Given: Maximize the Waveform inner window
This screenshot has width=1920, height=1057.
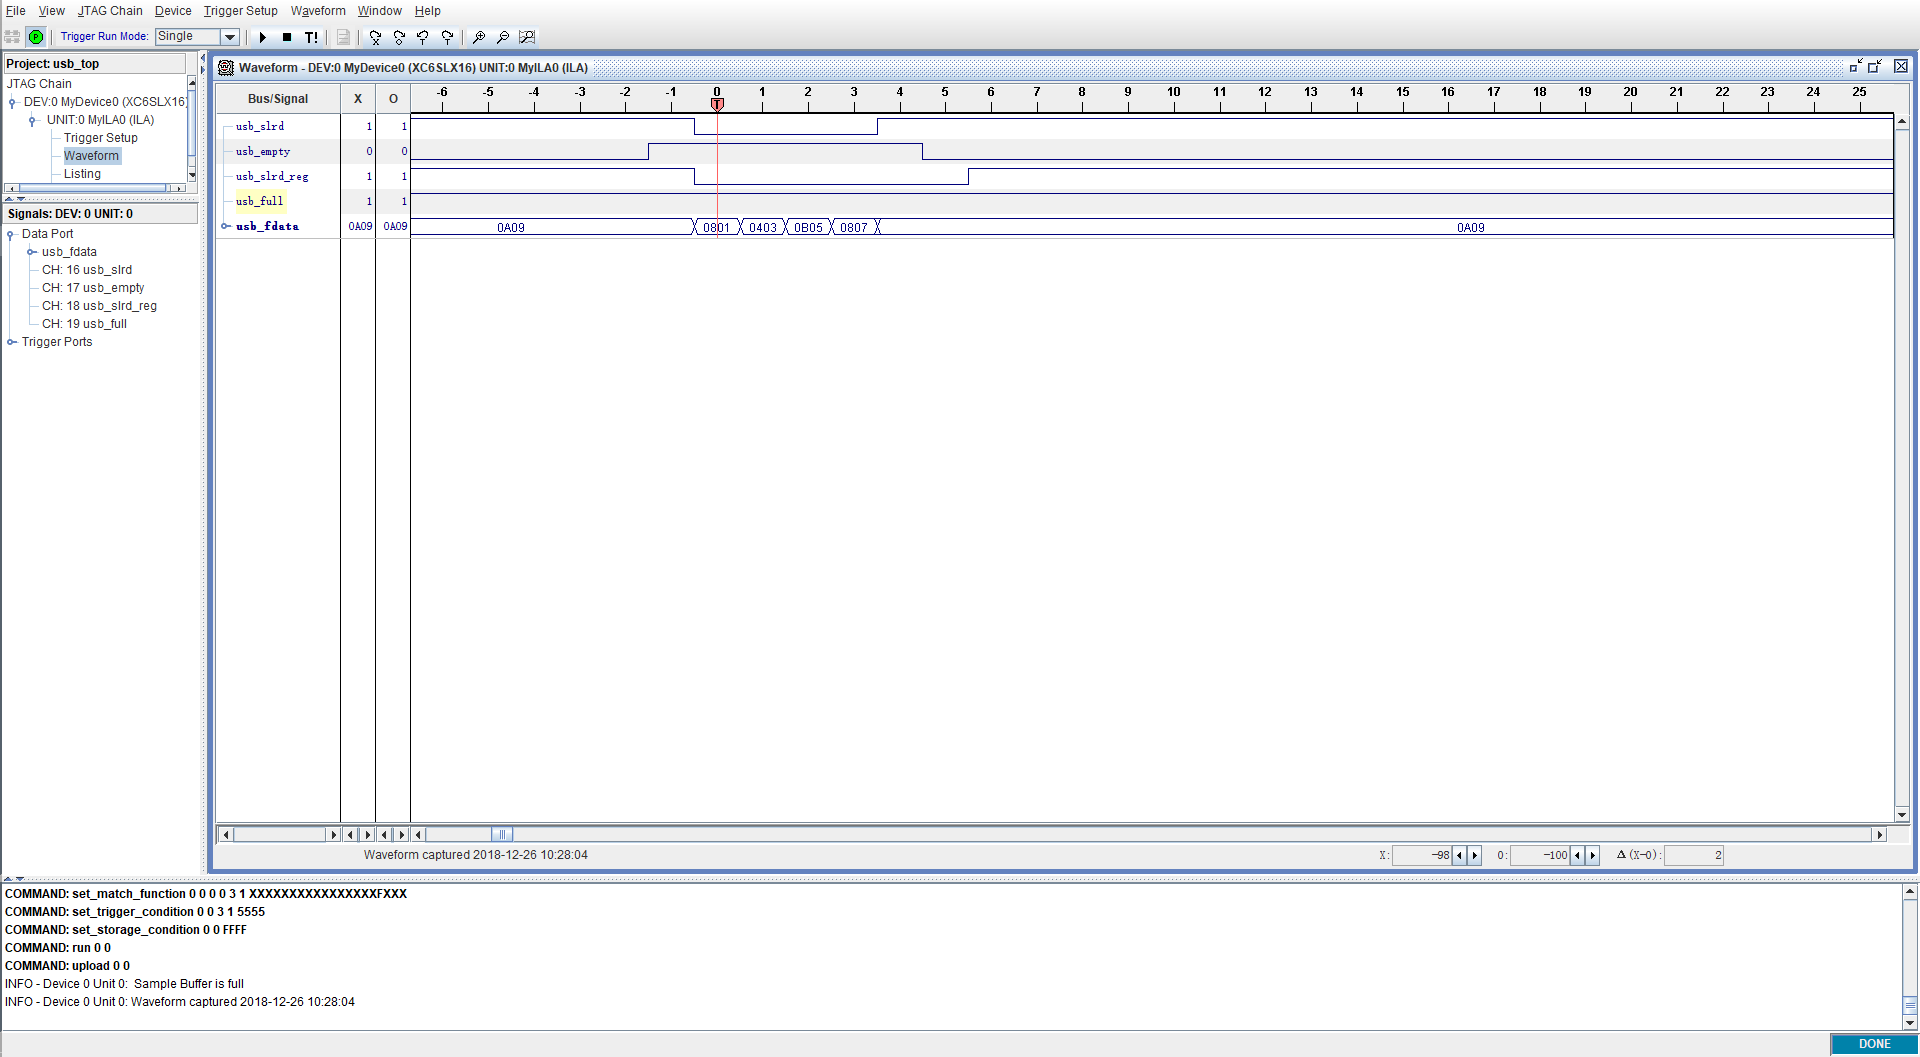Looking at the screenshot, I should [1875, 66].
